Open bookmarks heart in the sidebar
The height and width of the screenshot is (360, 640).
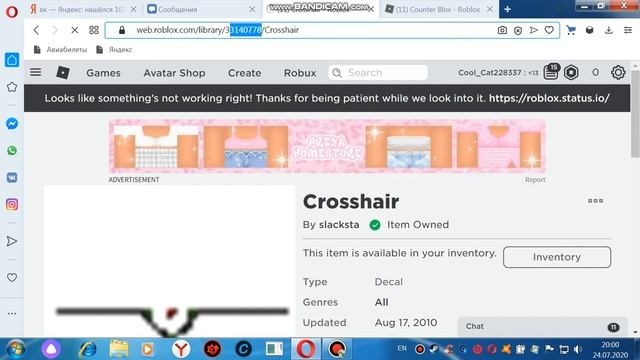tap(12, 278)
